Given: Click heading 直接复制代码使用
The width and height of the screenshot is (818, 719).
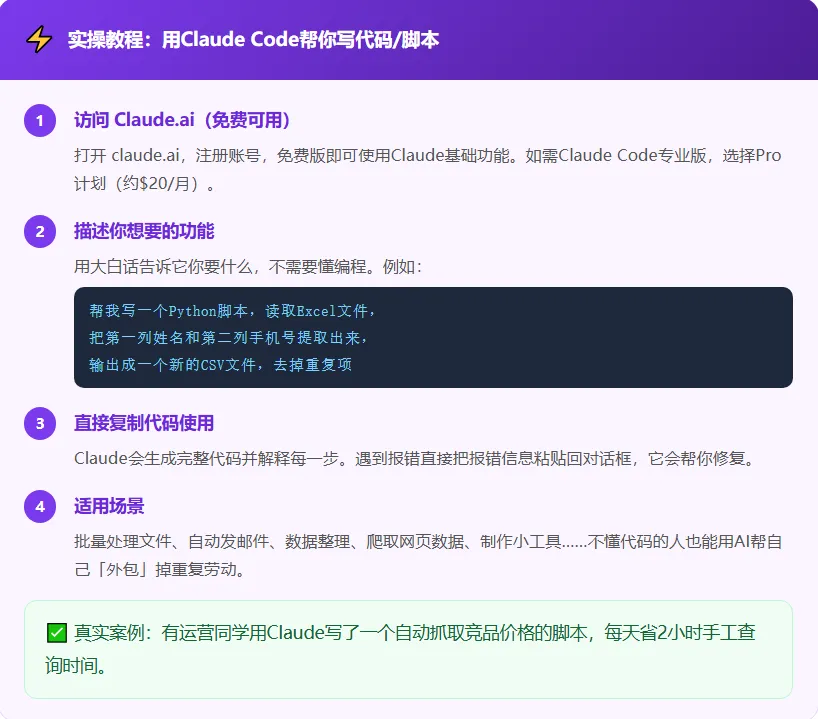Looking at the screenshot, I should tap(144, 423).
